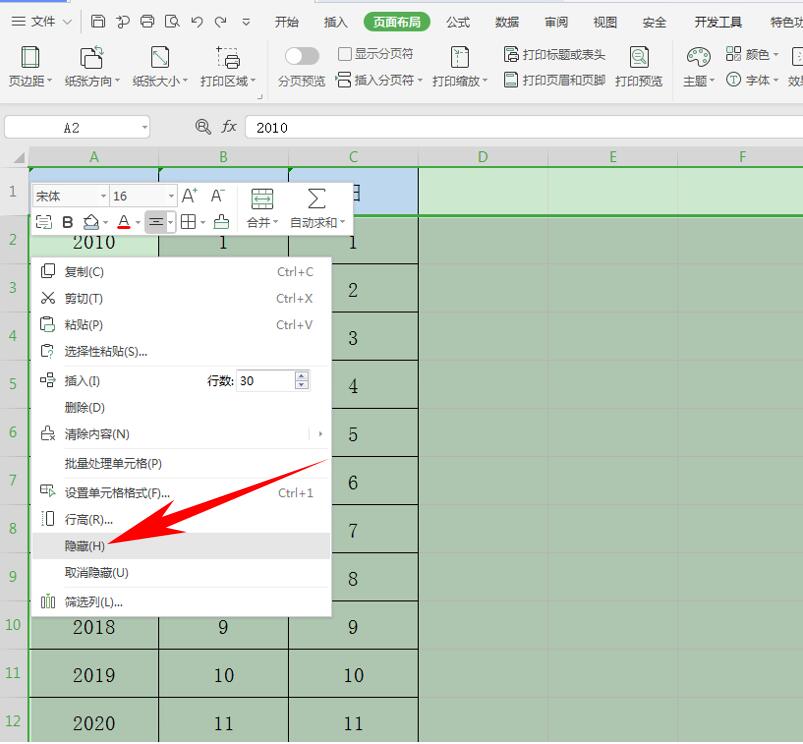This screenshot has height=744, width=803.
Task: Increase the 行数 value with the up stepper
Action: (300, 374)
